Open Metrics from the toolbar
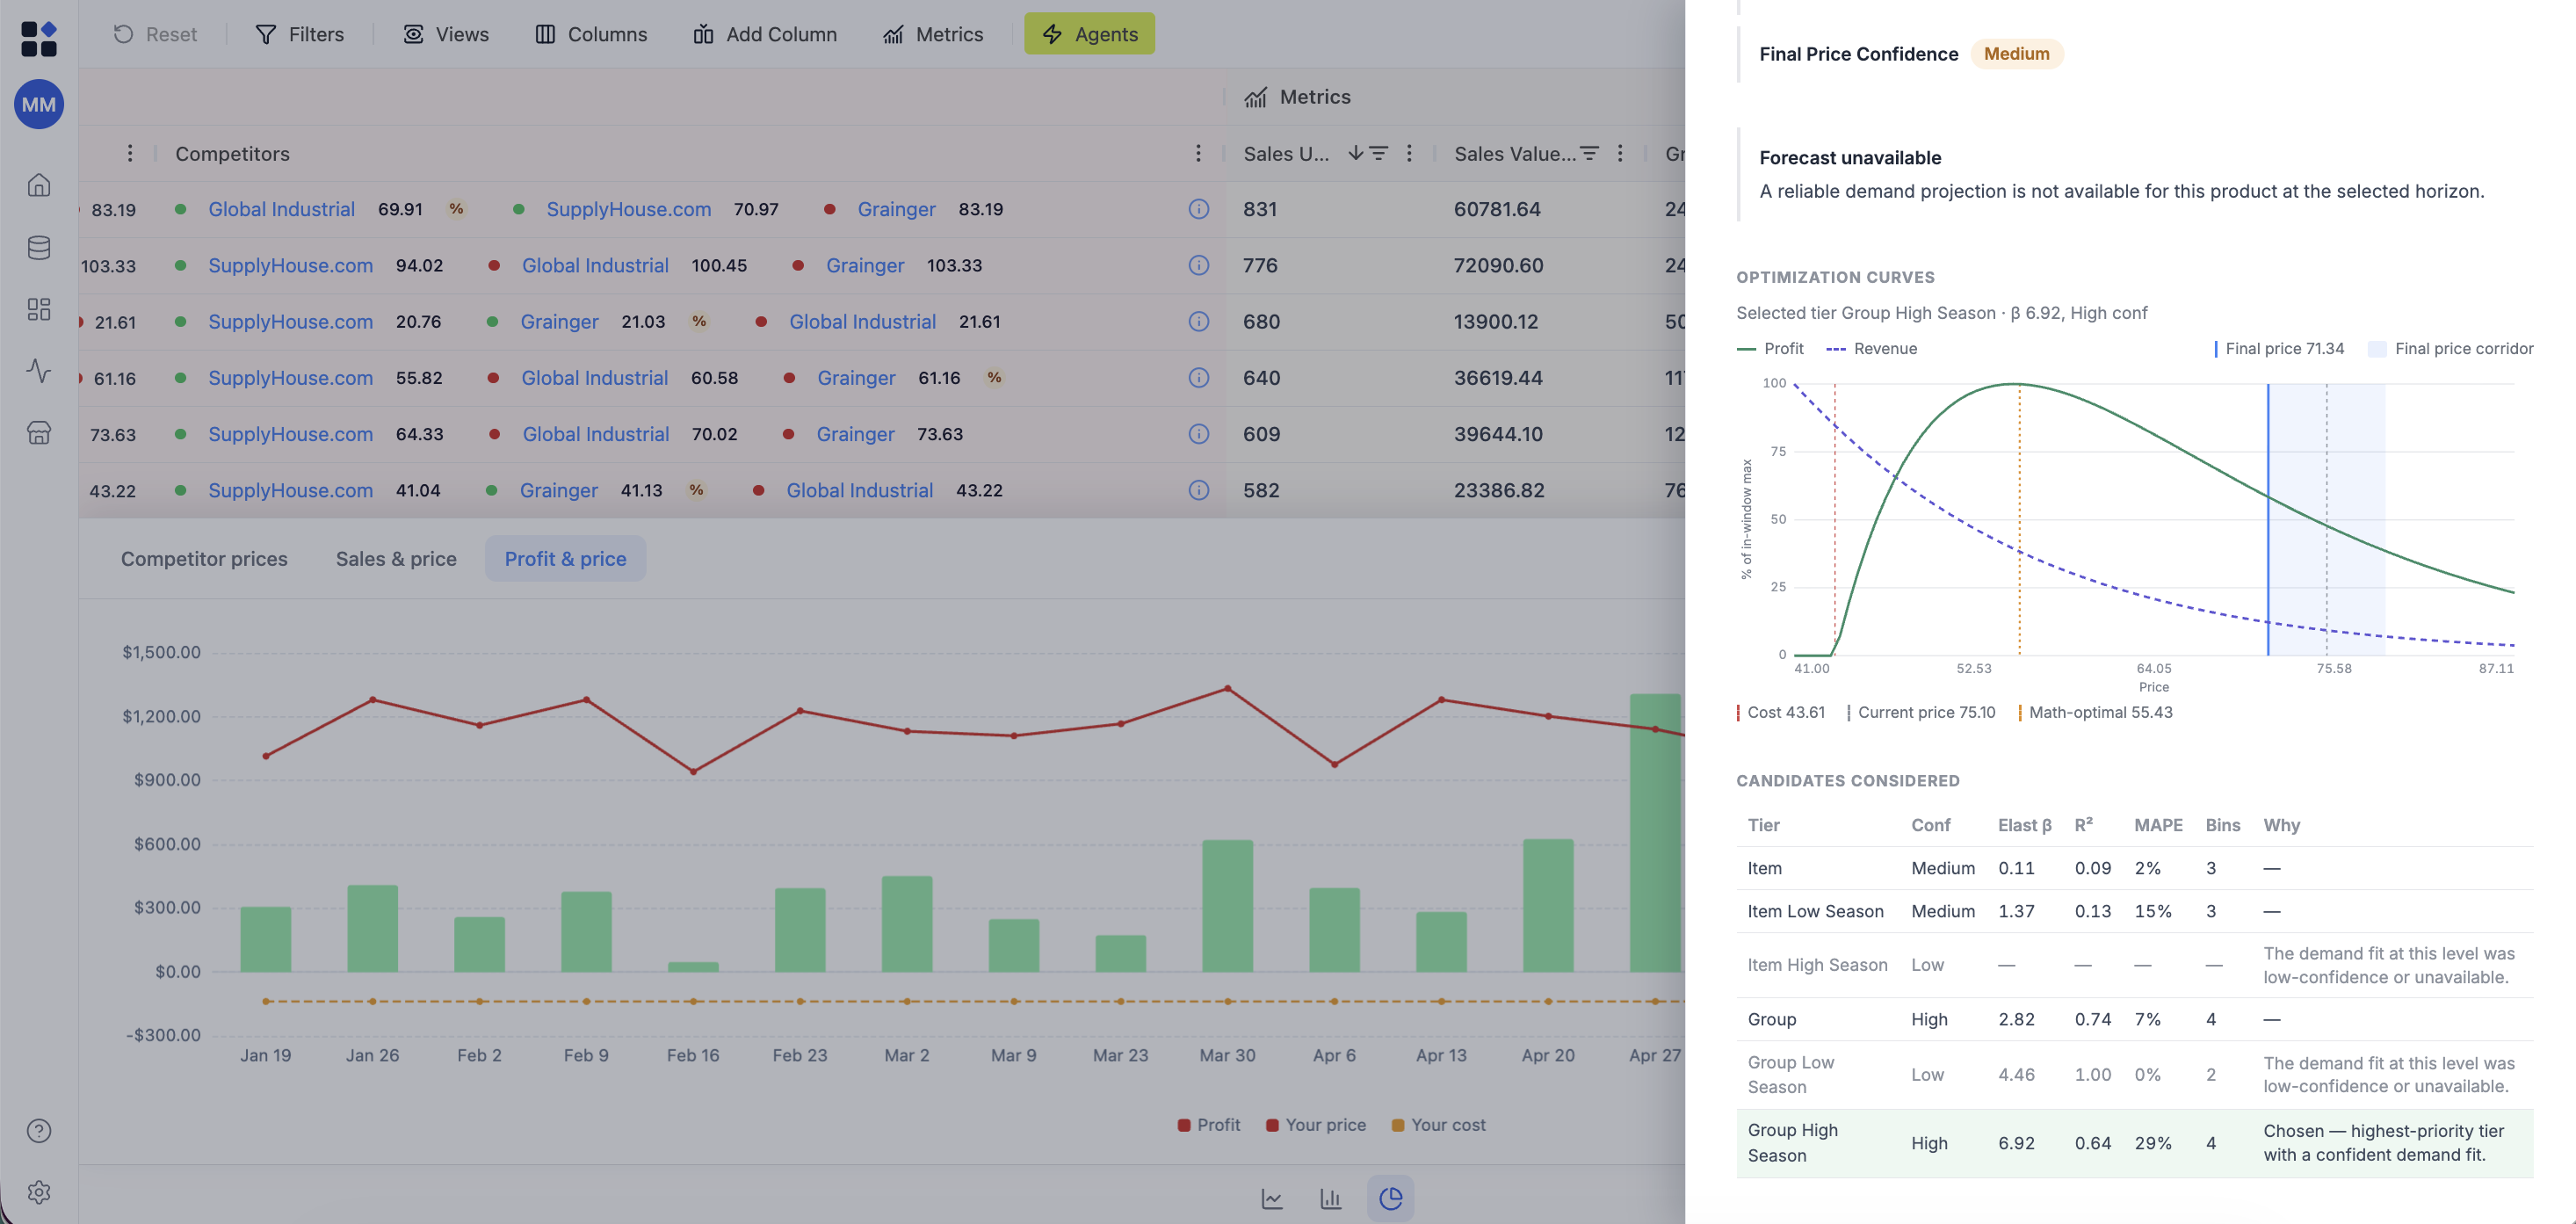The height and width of the screenshot is (1224, 2576). click(x=933, y=34)
